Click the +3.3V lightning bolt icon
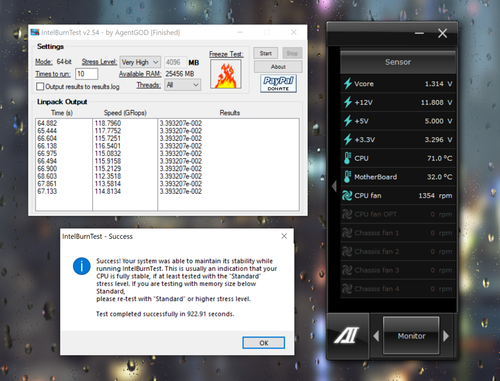 (348, 139)
